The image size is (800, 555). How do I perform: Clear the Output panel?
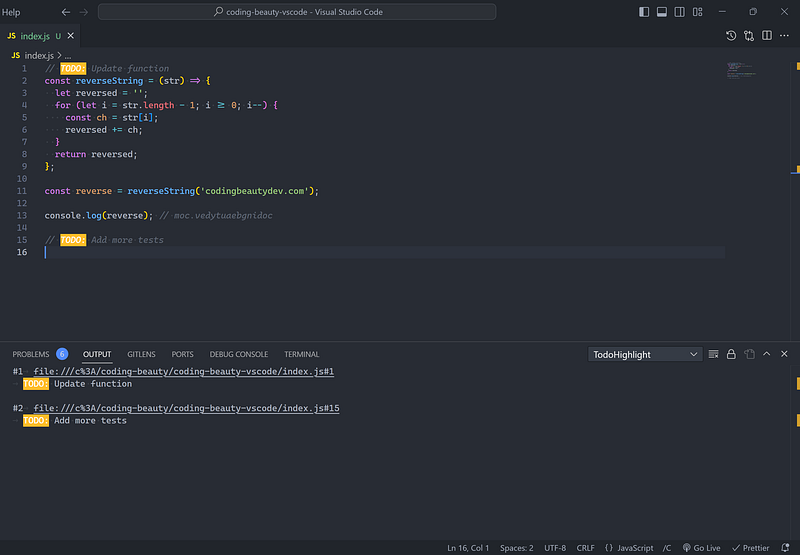(x=713, y=354)
